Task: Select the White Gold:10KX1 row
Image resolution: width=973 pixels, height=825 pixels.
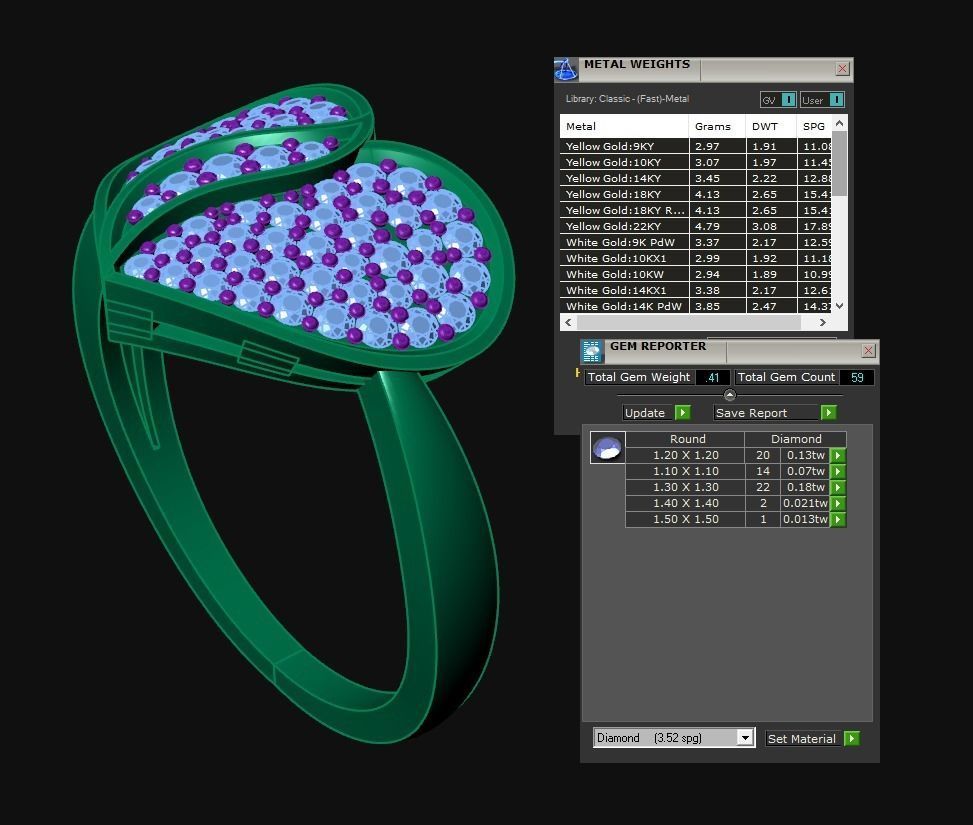Action: [696, 259]
